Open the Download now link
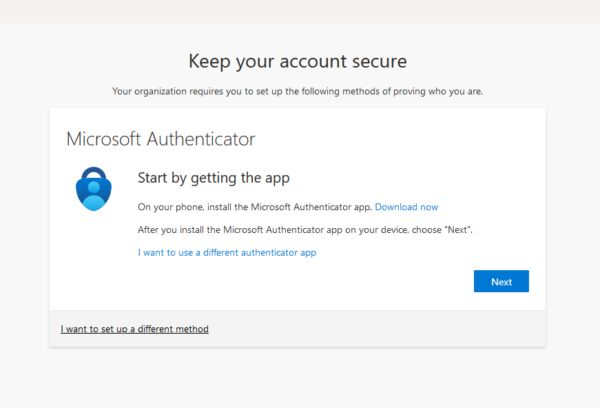Screen dimensions: 600x408 (406, 207)
